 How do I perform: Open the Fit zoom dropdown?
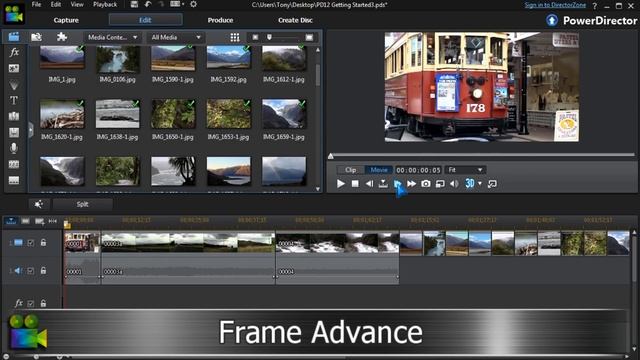(x=465, y=170)
